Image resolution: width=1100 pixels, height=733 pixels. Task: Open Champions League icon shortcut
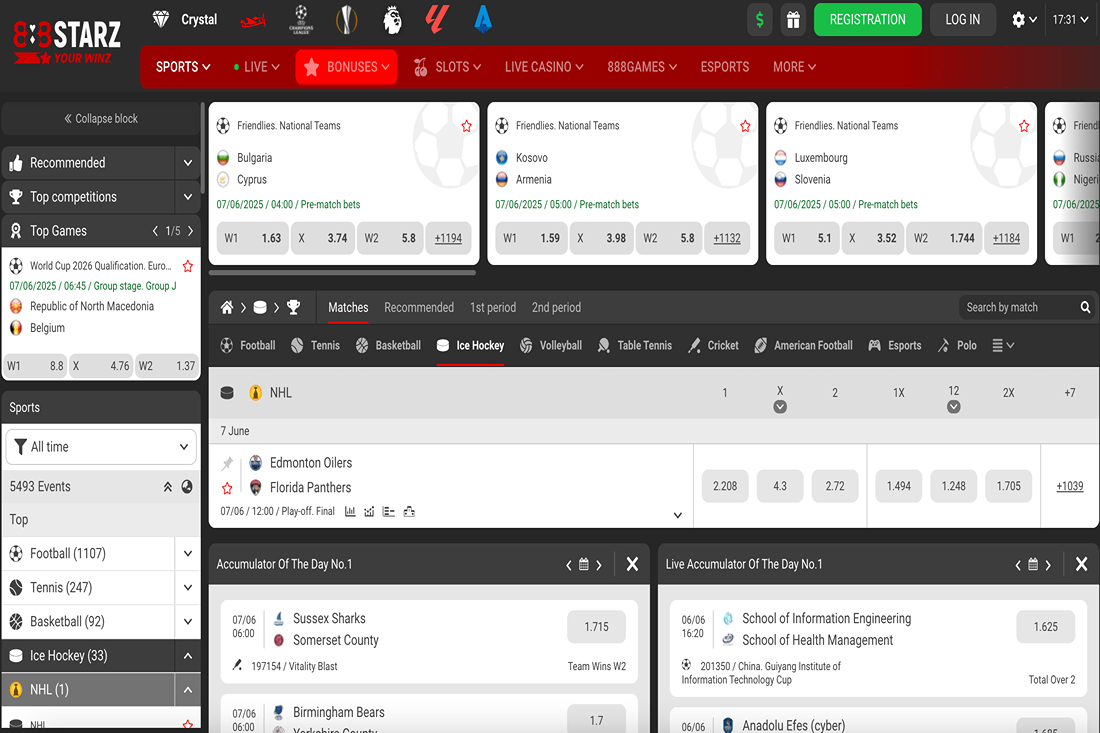click(x=301, y=20)
